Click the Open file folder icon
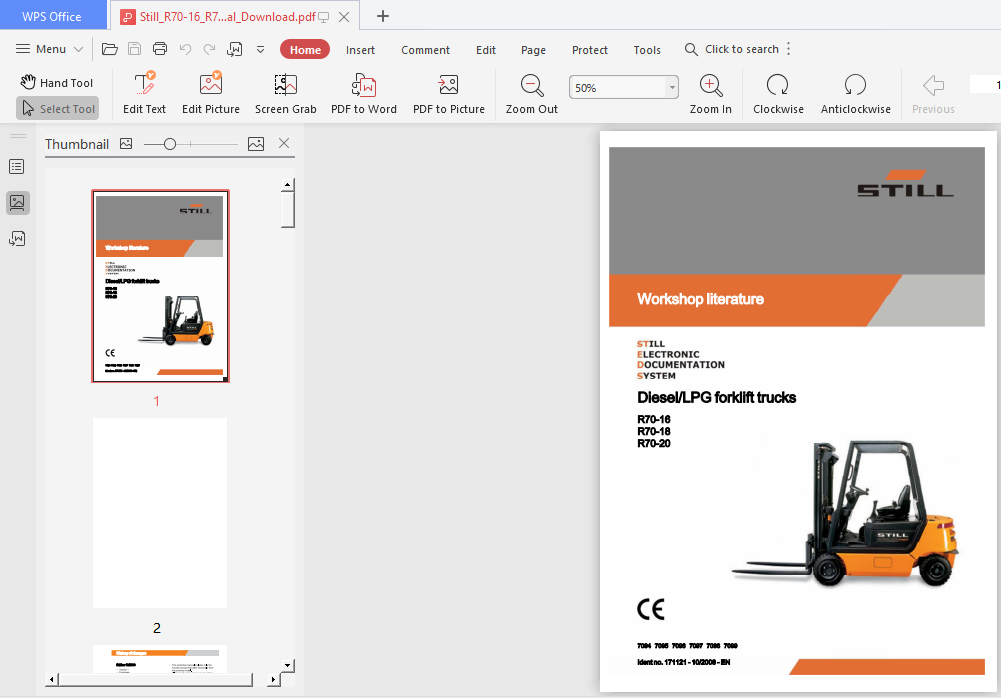 click(109, 49)
